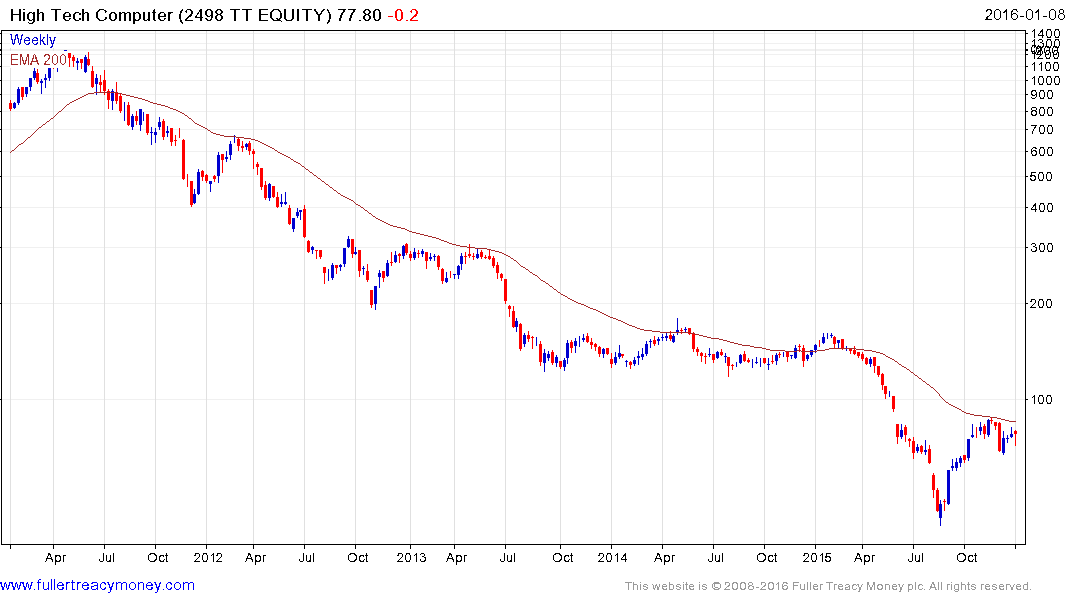Click the Apr label right after 2015
Image resolution: width=1075 pixels, height=600 pixels.
click(865, 557)
